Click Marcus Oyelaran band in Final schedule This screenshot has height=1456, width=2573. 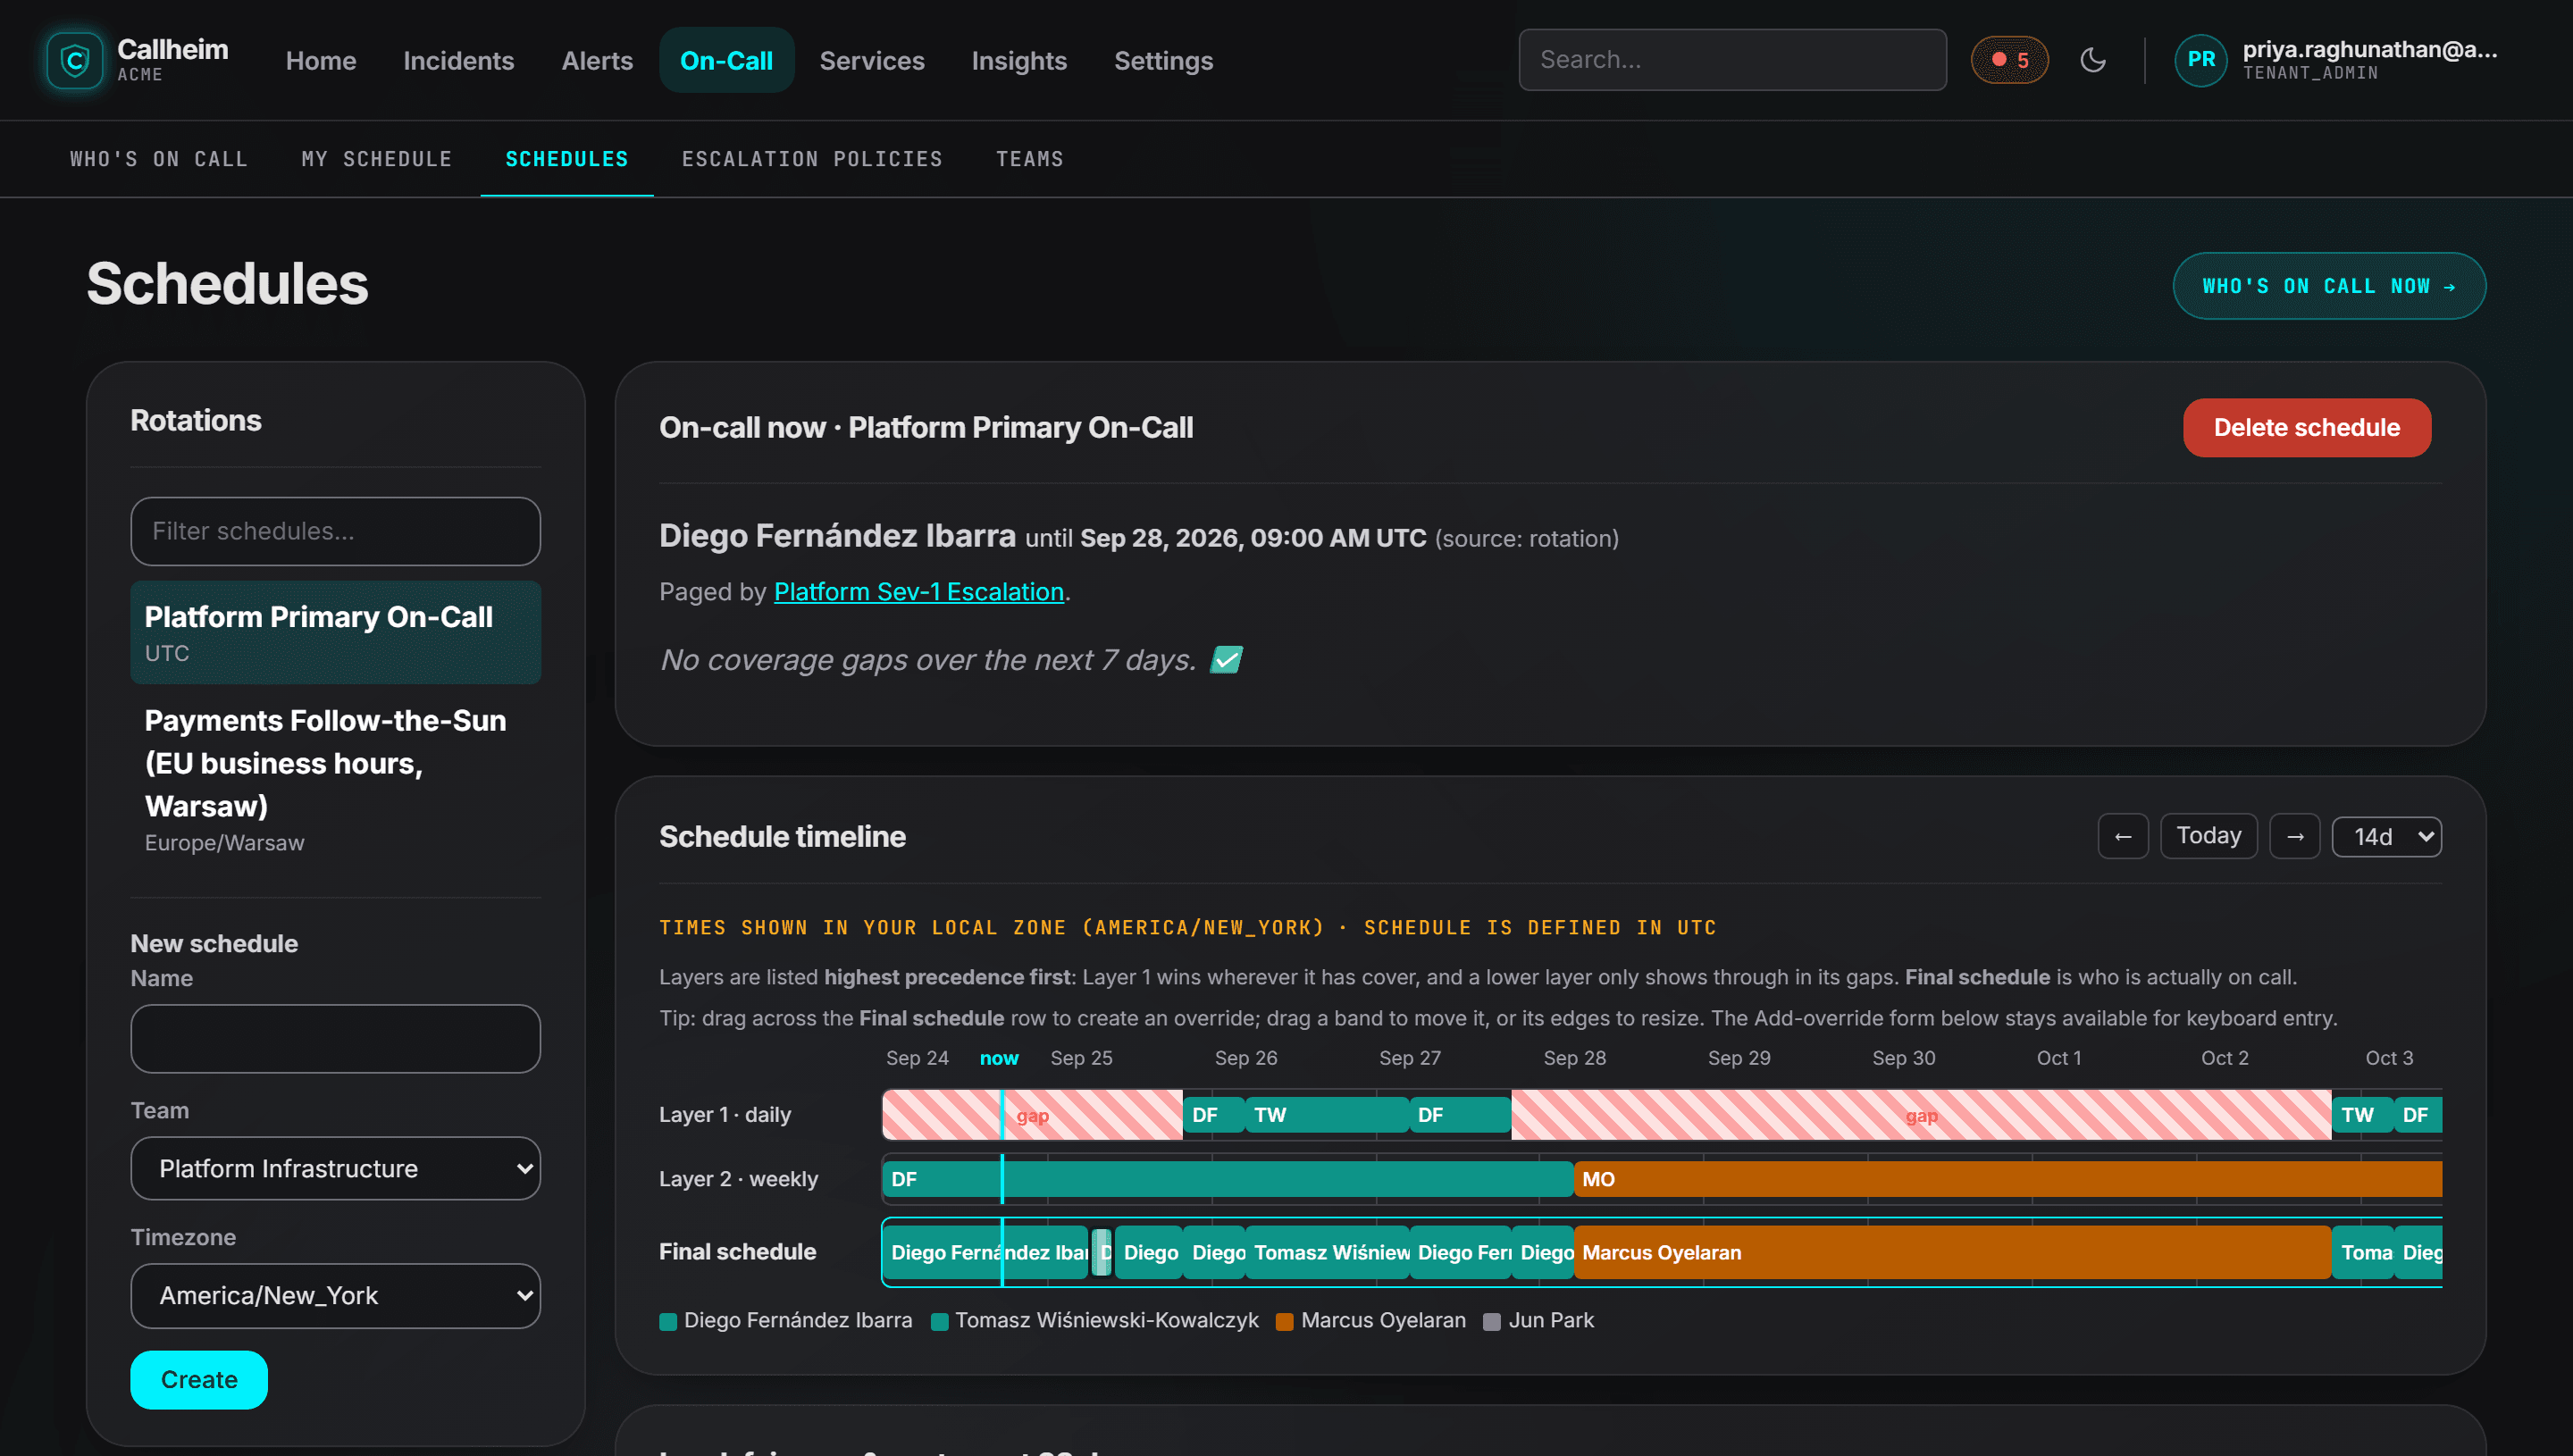pos(1951,1252)
